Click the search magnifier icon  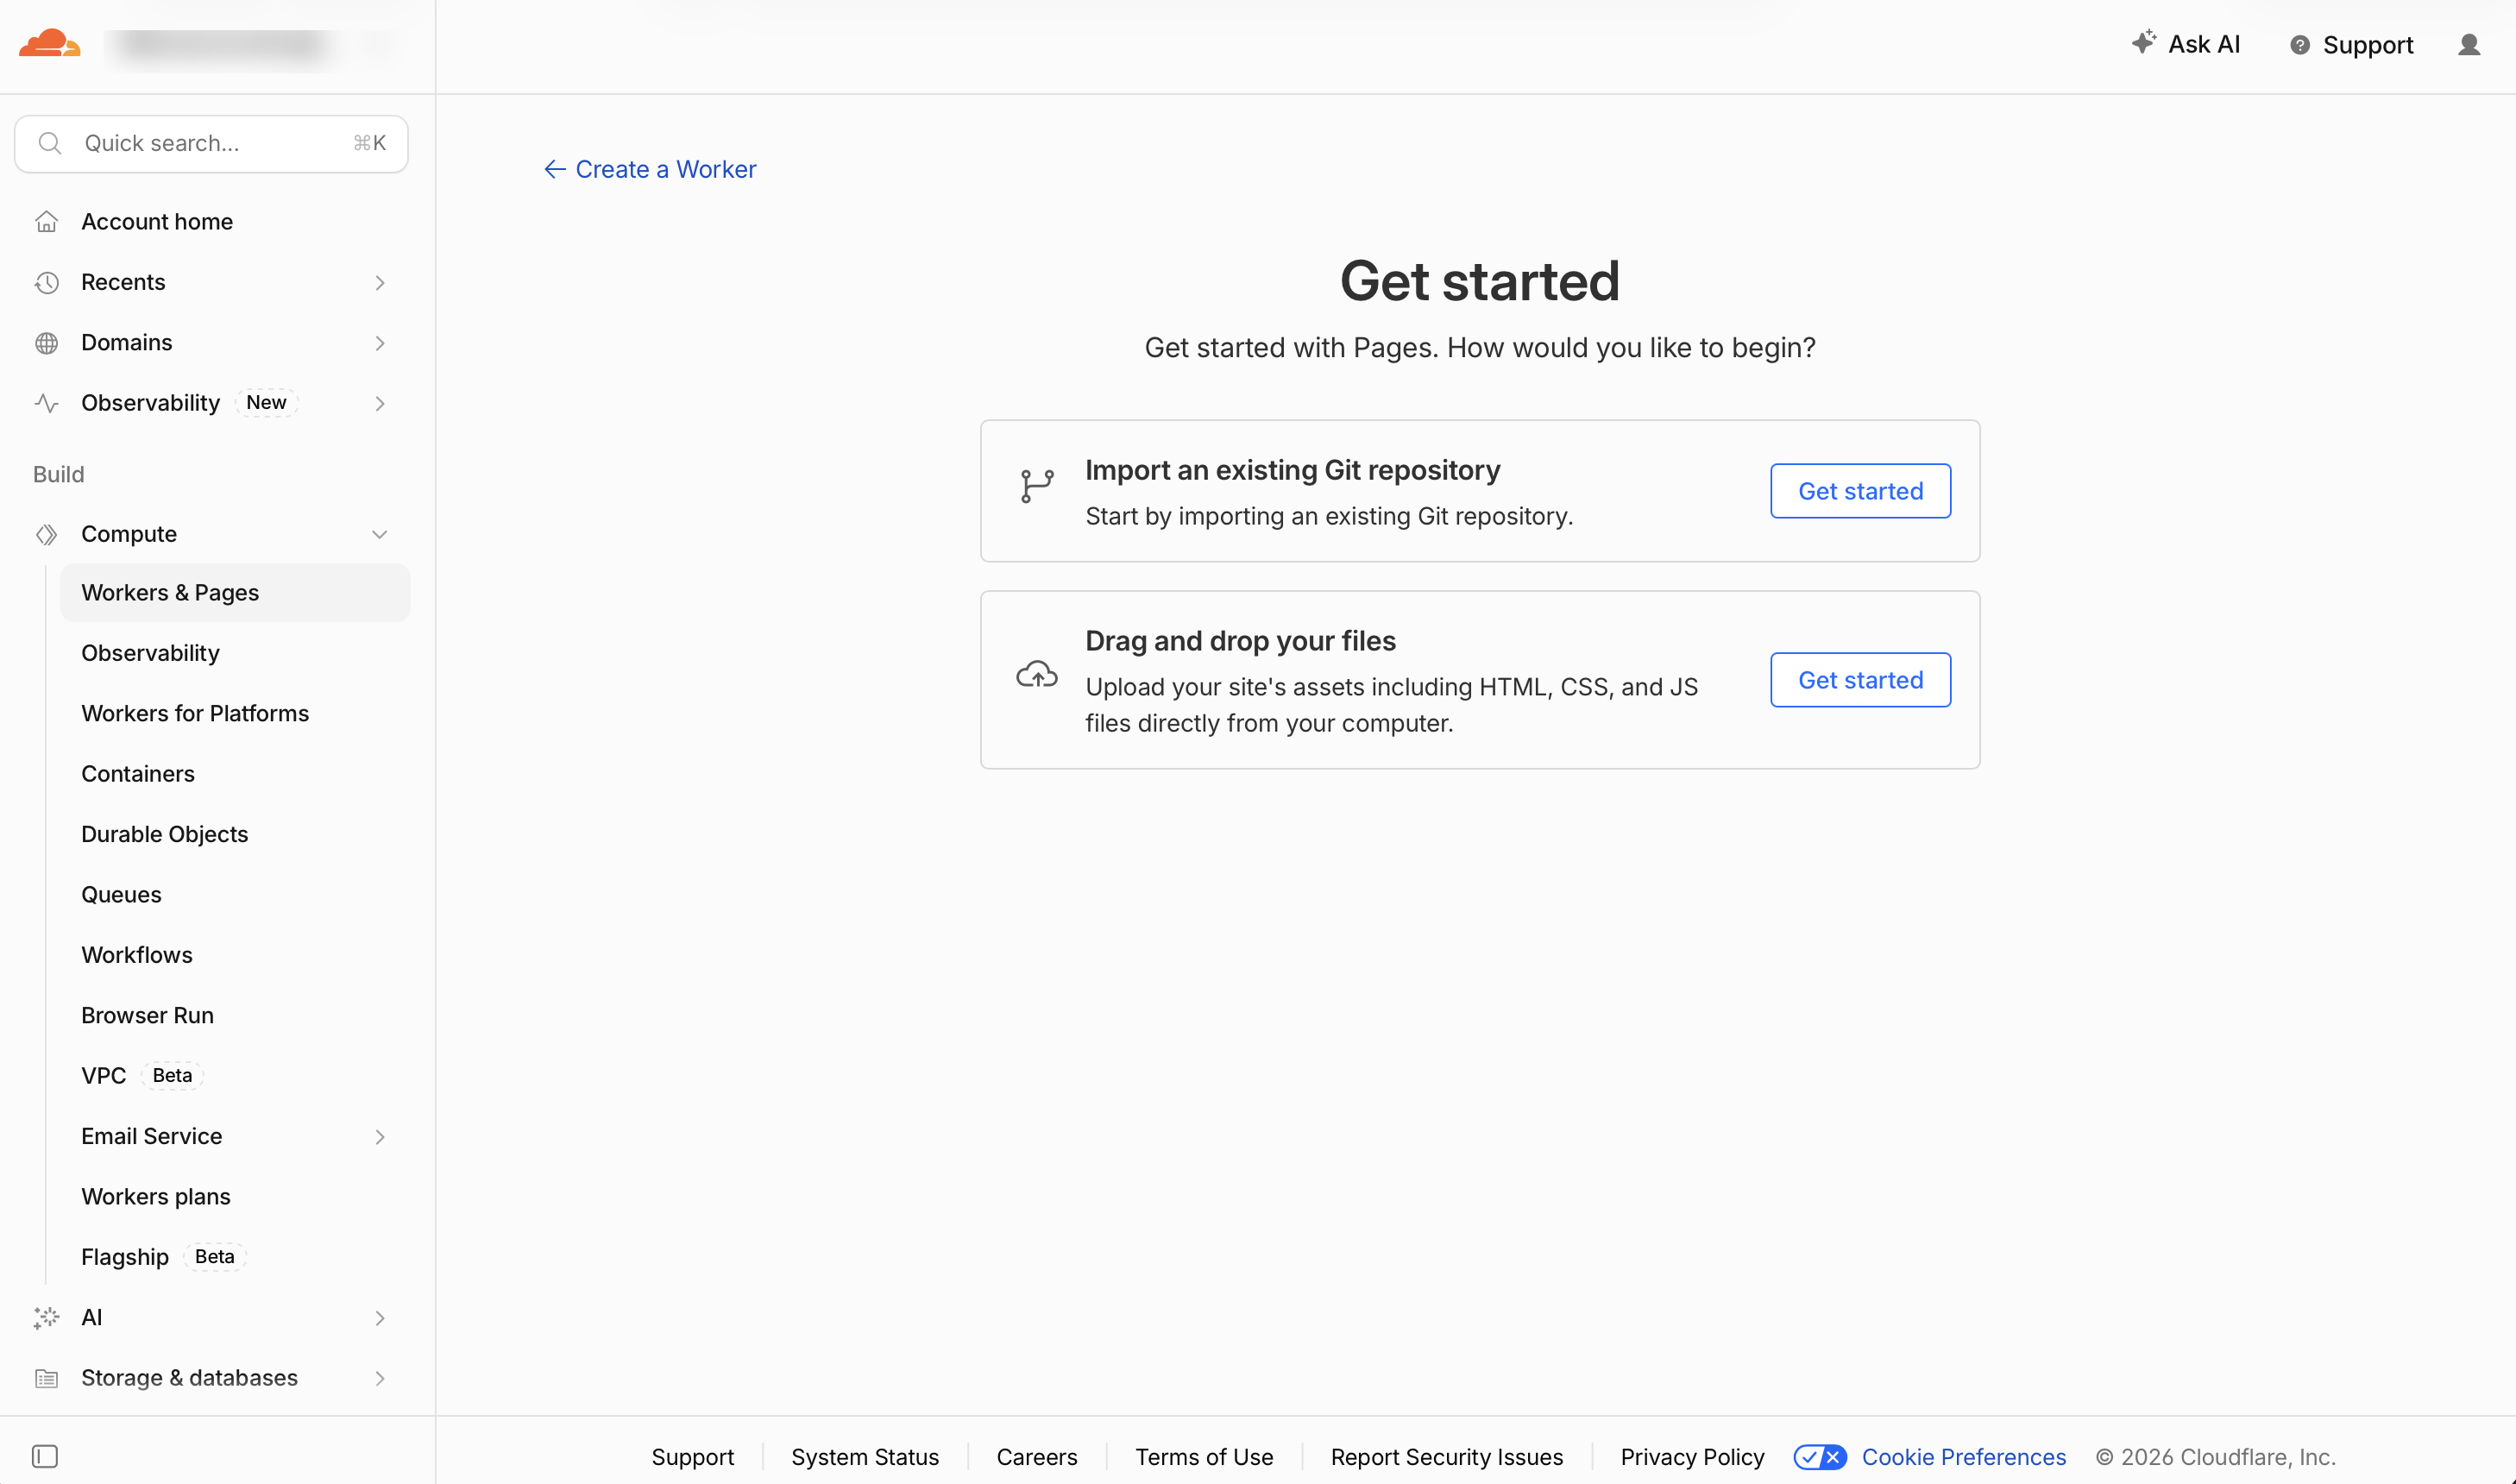point(50,143)
